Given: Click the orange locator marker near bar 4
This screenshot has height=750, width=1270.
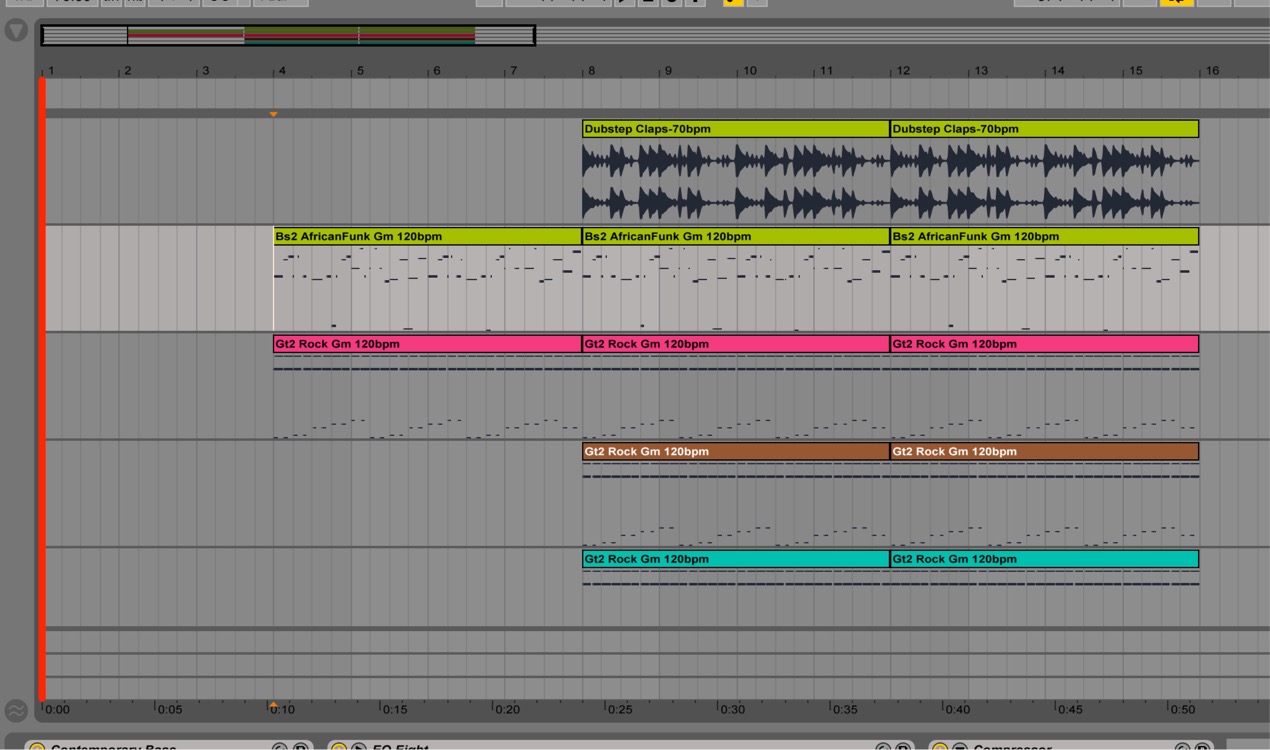Looking at the screenshot, I should 273,114.
